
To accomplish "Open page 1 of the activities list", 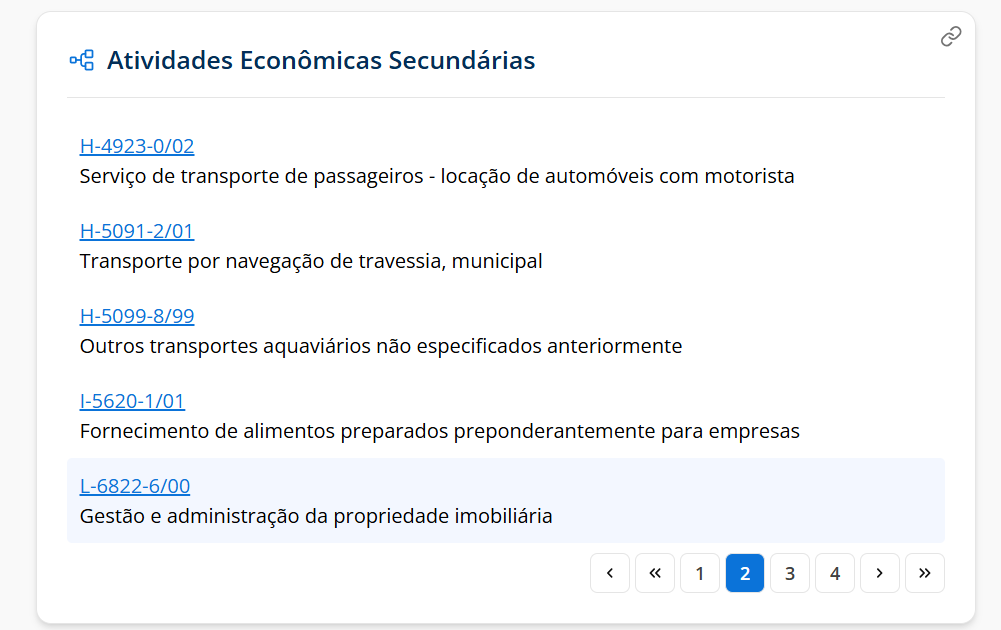I will pyautogui.click(x=700, y=573).
